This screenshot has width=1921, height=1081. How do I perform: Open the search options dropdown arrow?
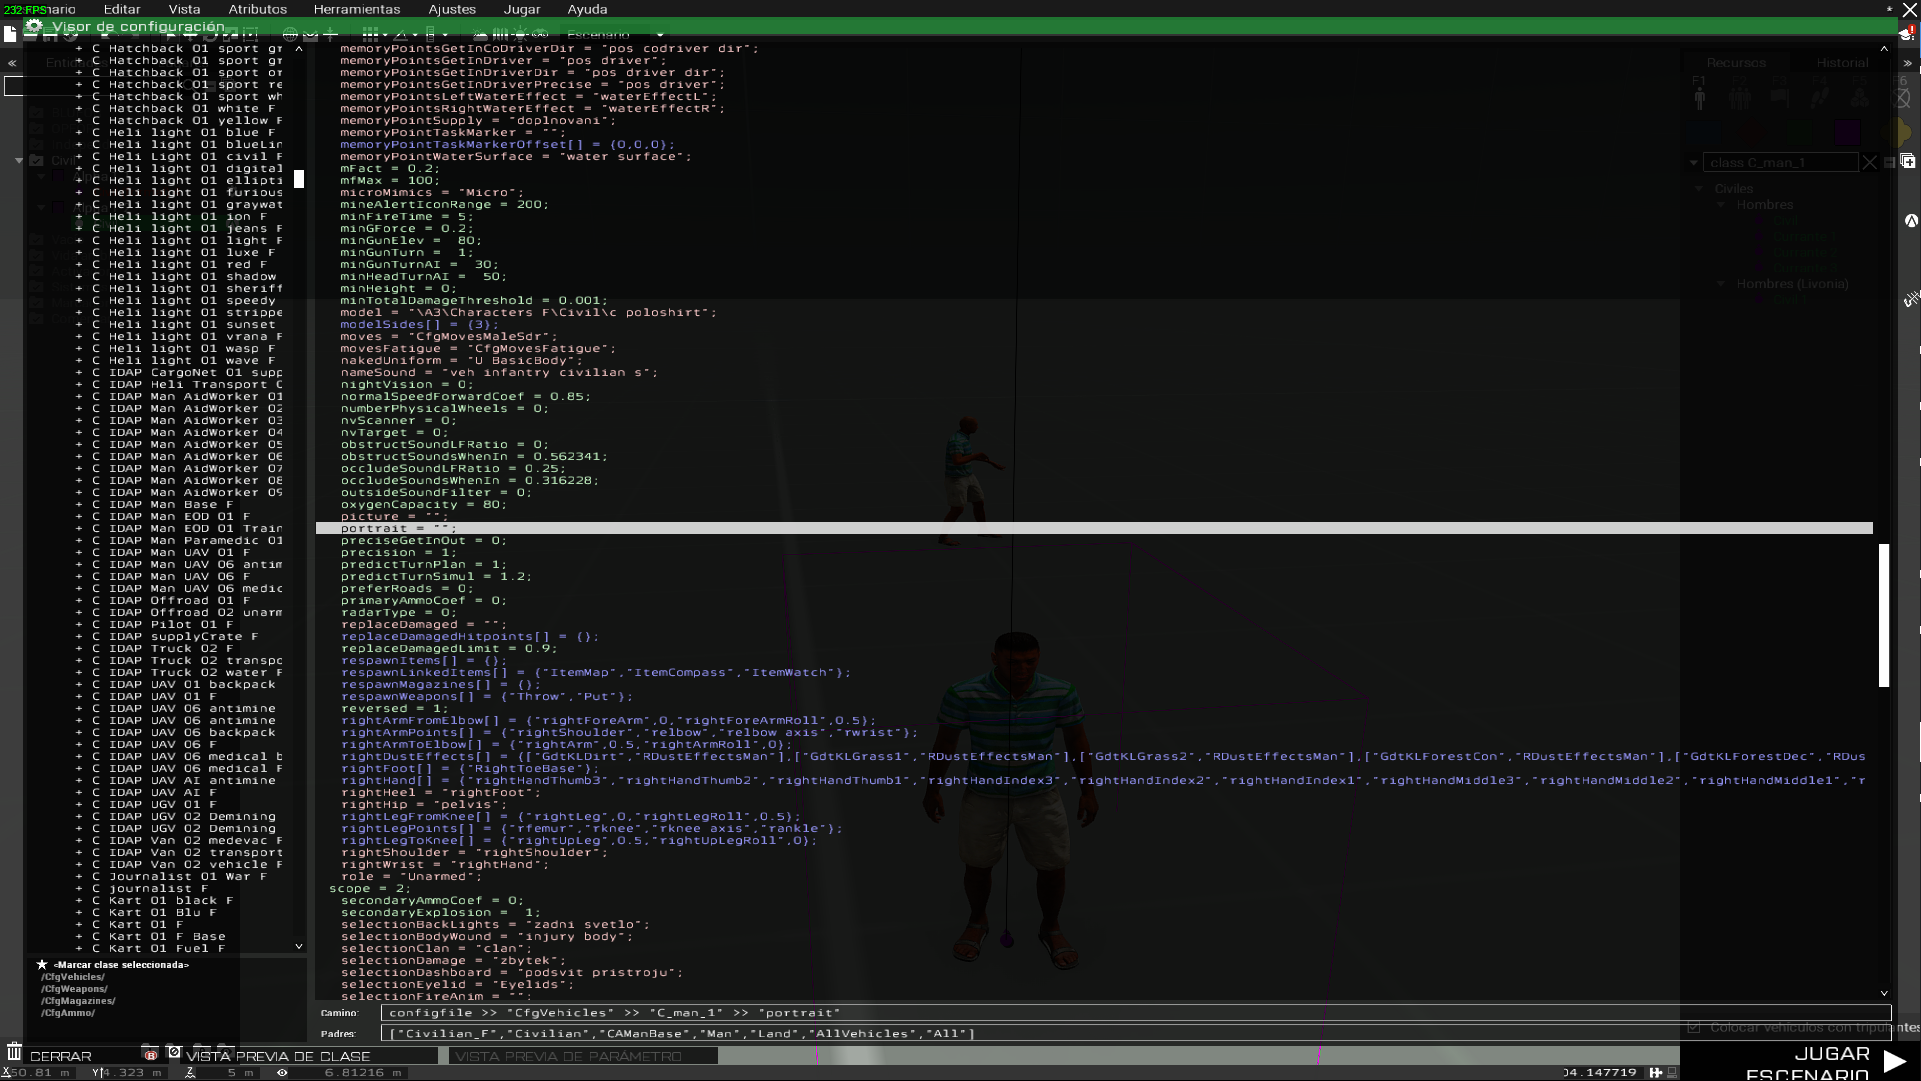[x=1693, y=162]
